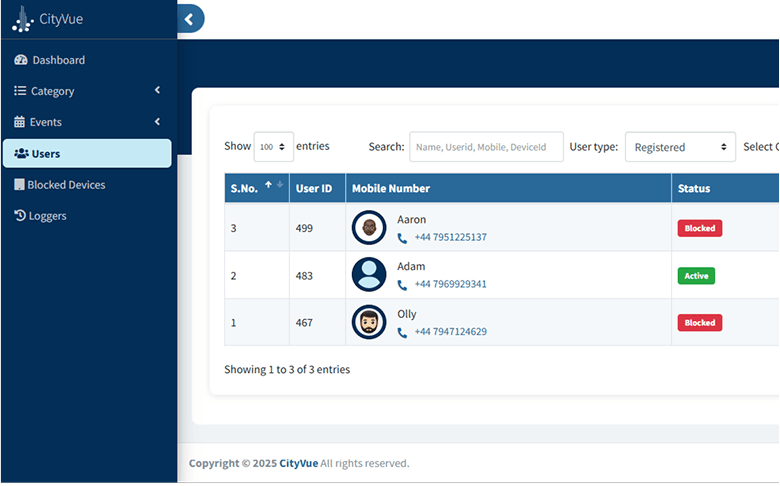Open the Users menu item
The height and width of the screenshot is (486, 780).
point(87,154)
